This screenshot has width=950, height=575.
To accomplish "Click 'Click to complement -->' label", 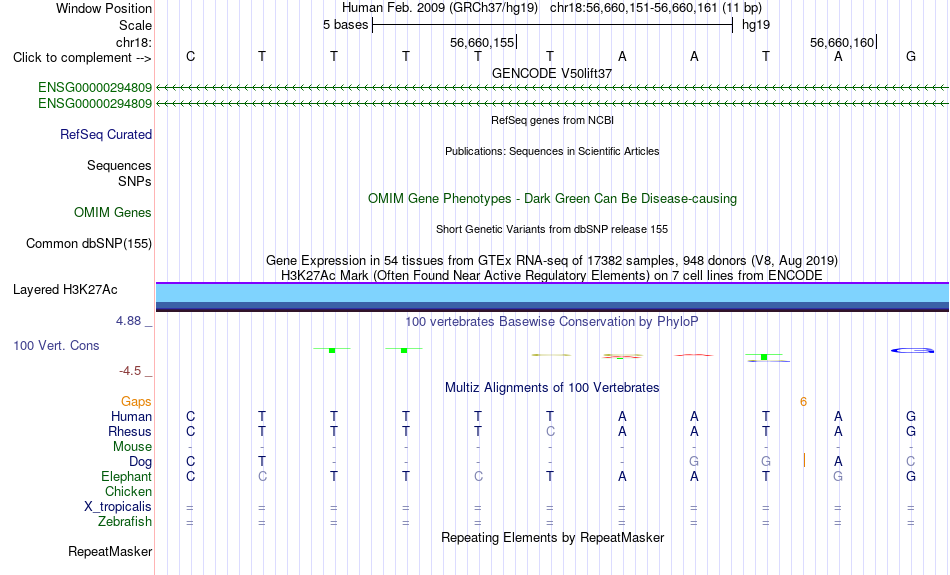I will pyautogui.click(x=82, y=58).
